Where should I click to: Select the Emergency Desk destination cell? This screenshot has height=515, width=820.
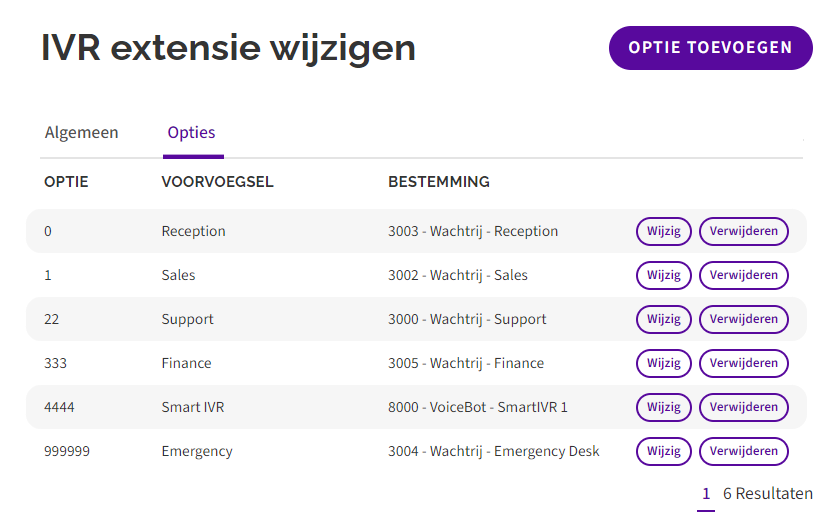(x=493, y=451)
